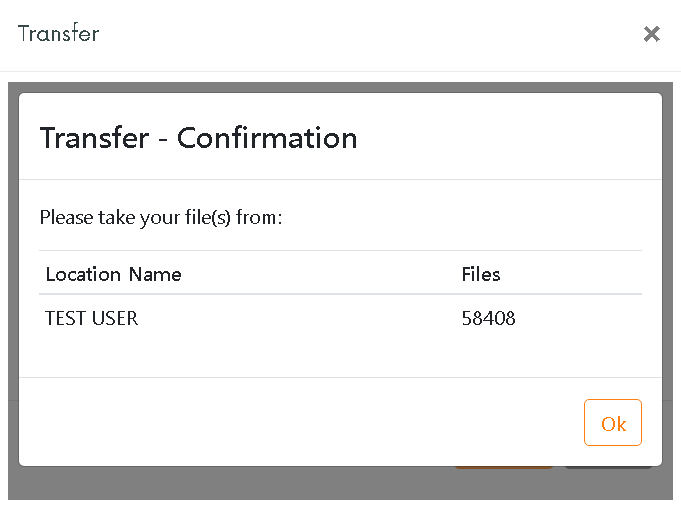Click the blank header area beside the Transfer title

[369, 34]
